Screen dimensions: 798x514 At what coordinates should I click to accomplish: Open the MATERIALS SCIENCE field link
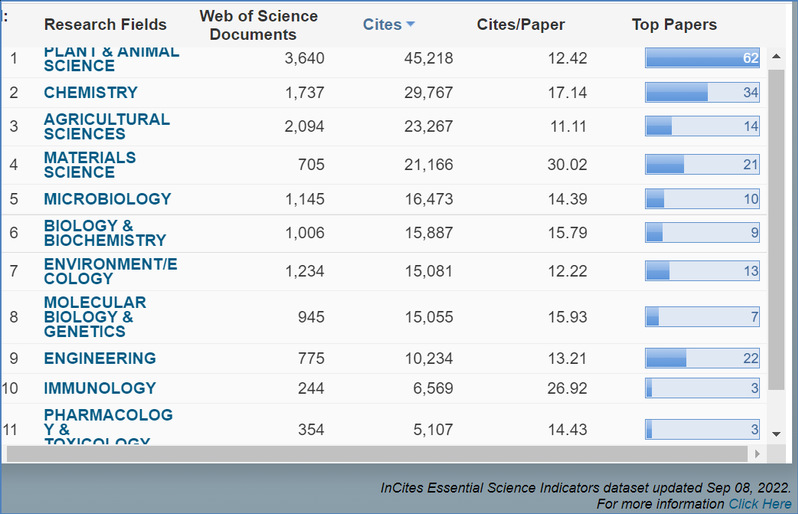[89, 164]
